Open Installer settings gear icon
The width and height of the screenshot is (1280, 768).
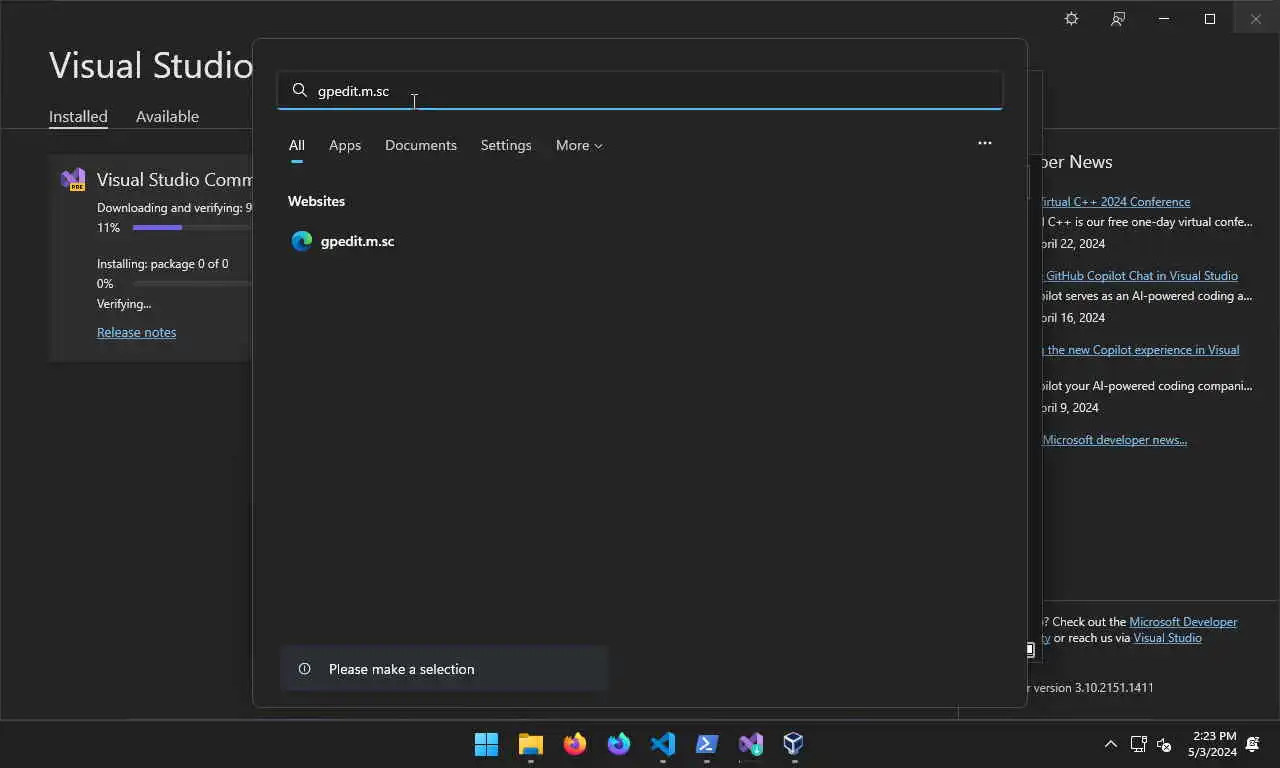(x=1071, y=19)
